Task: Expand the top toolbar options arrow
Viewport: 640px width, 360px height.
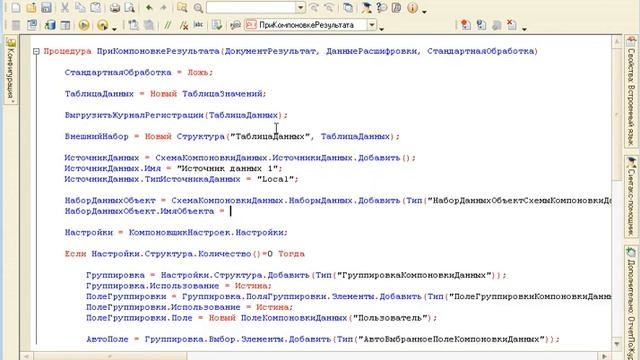Action: click(424, 11)
